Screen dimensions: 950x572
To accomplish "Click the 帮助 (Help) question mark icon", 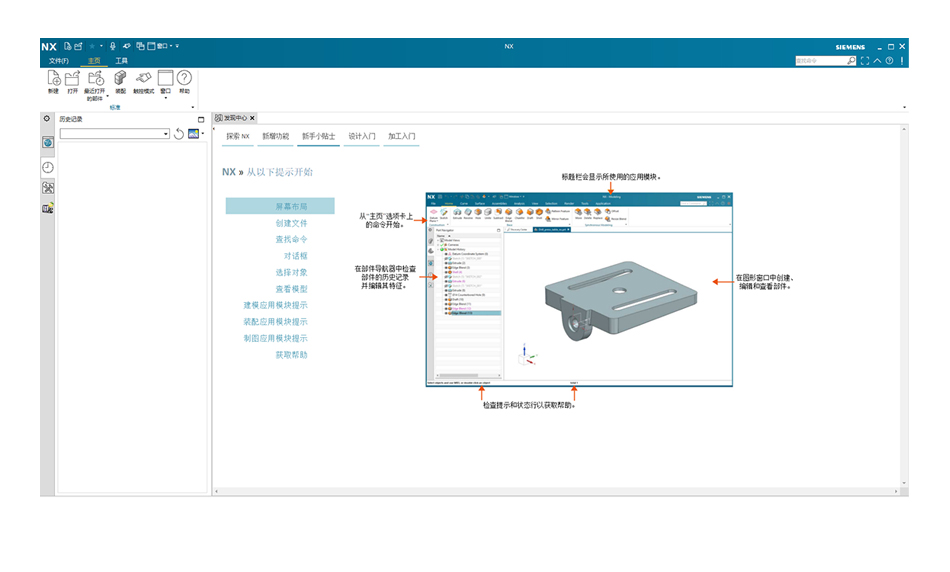I will tap(184, 78).
